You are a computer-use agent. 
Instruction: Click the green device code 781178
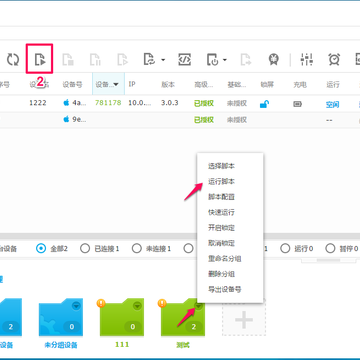click(x=108, y=103)
